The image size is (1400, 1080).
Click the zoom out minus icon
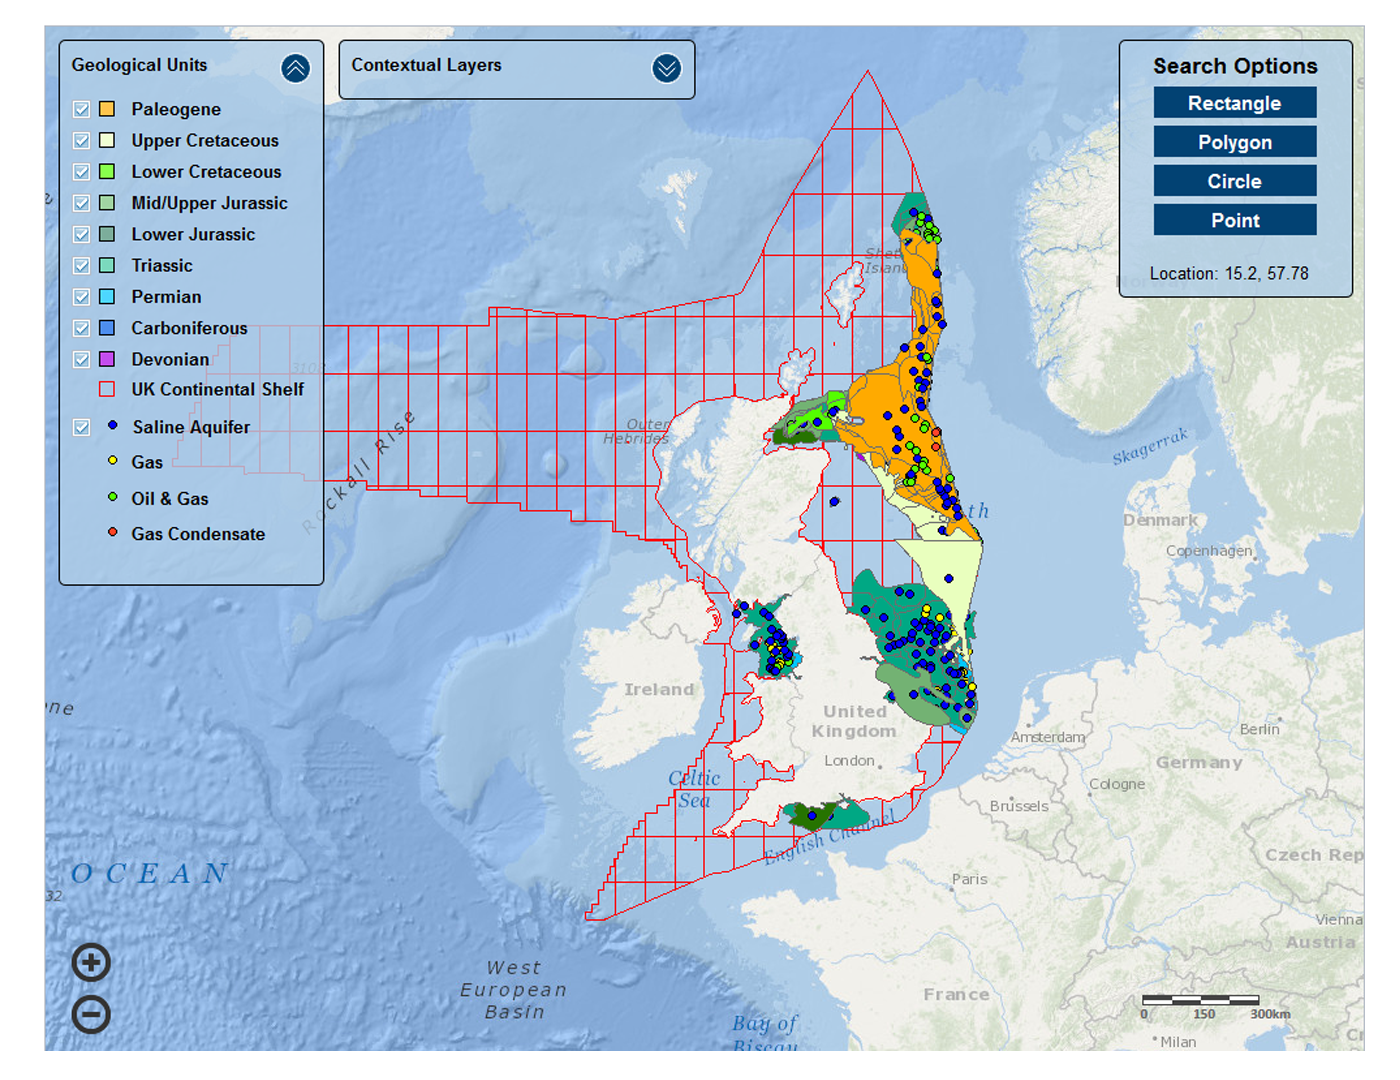pyautogui.click(x=91, y=1015)
